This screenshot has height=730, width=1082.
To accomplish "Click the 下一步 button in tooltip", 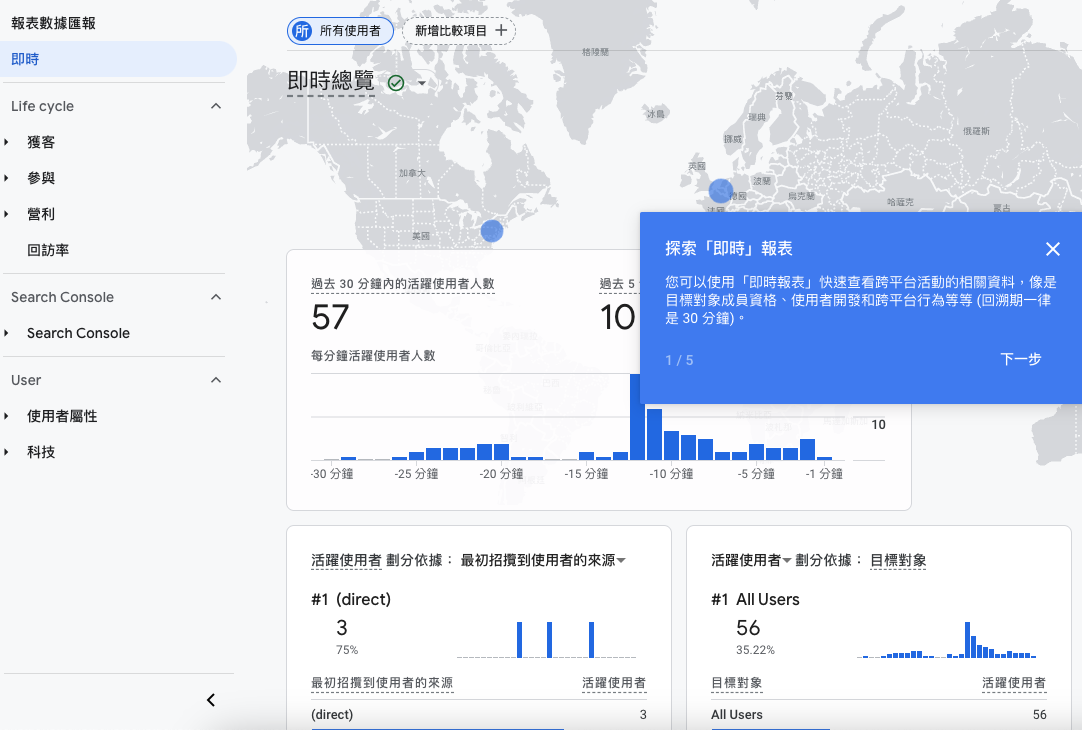I will click(x=1020, y=359).
